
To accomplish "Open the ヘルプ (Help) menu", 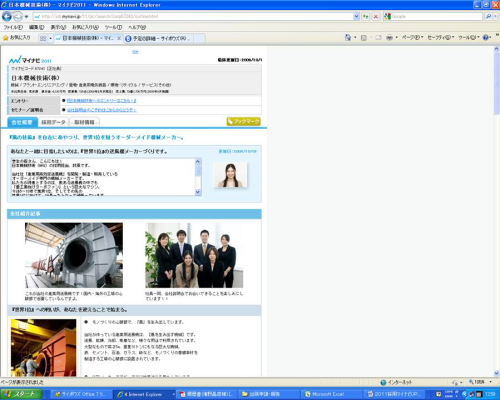I will 137,27.
